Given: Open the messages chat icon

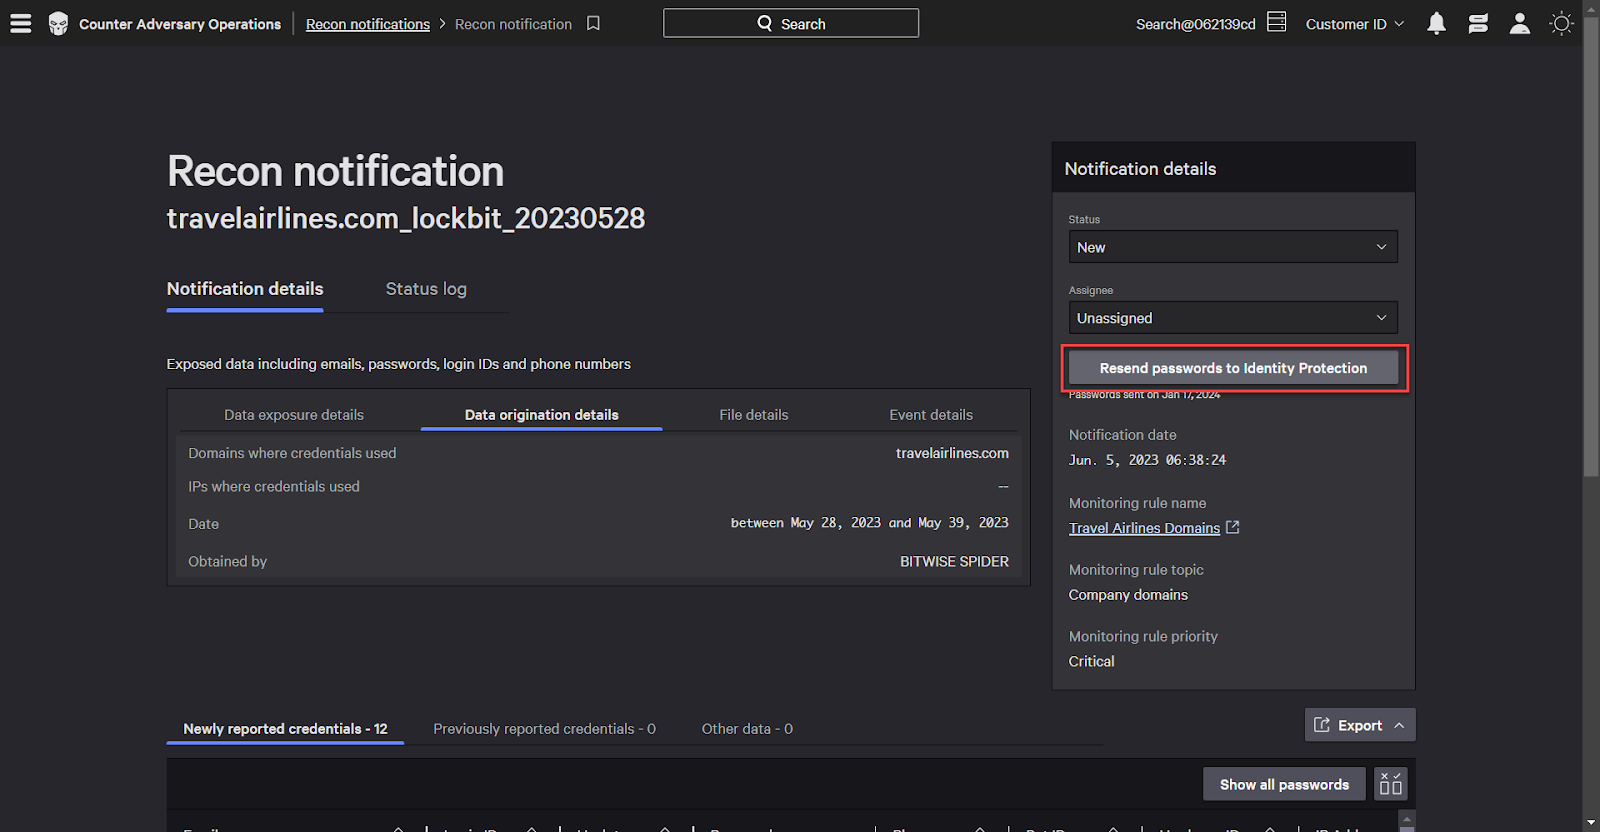Looking at the screenshot, I should click(1478, 23).
